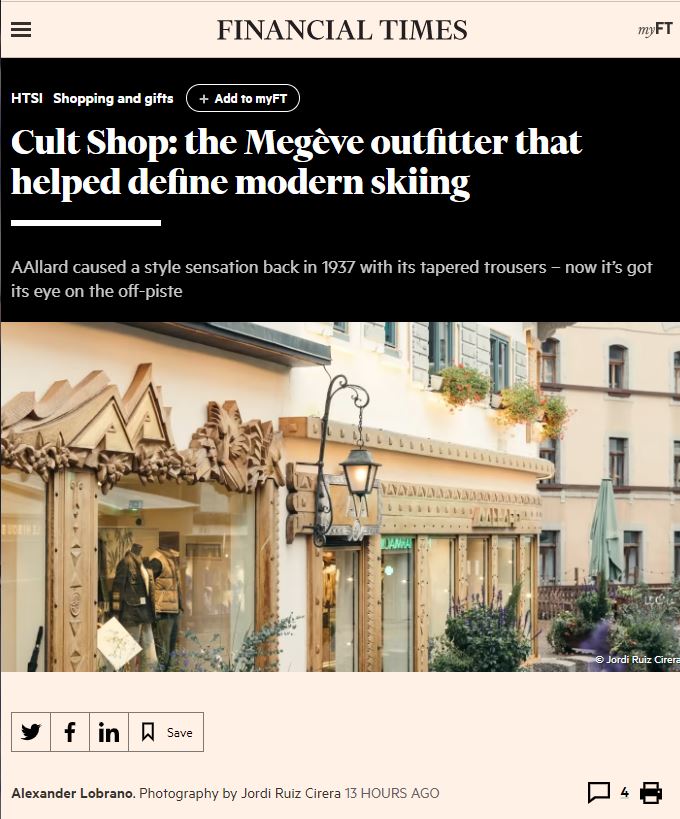680x819 pixels.
Task: Click the Jordi Ruiz Cirera image copyright credit
Action: tap(637, 659)
